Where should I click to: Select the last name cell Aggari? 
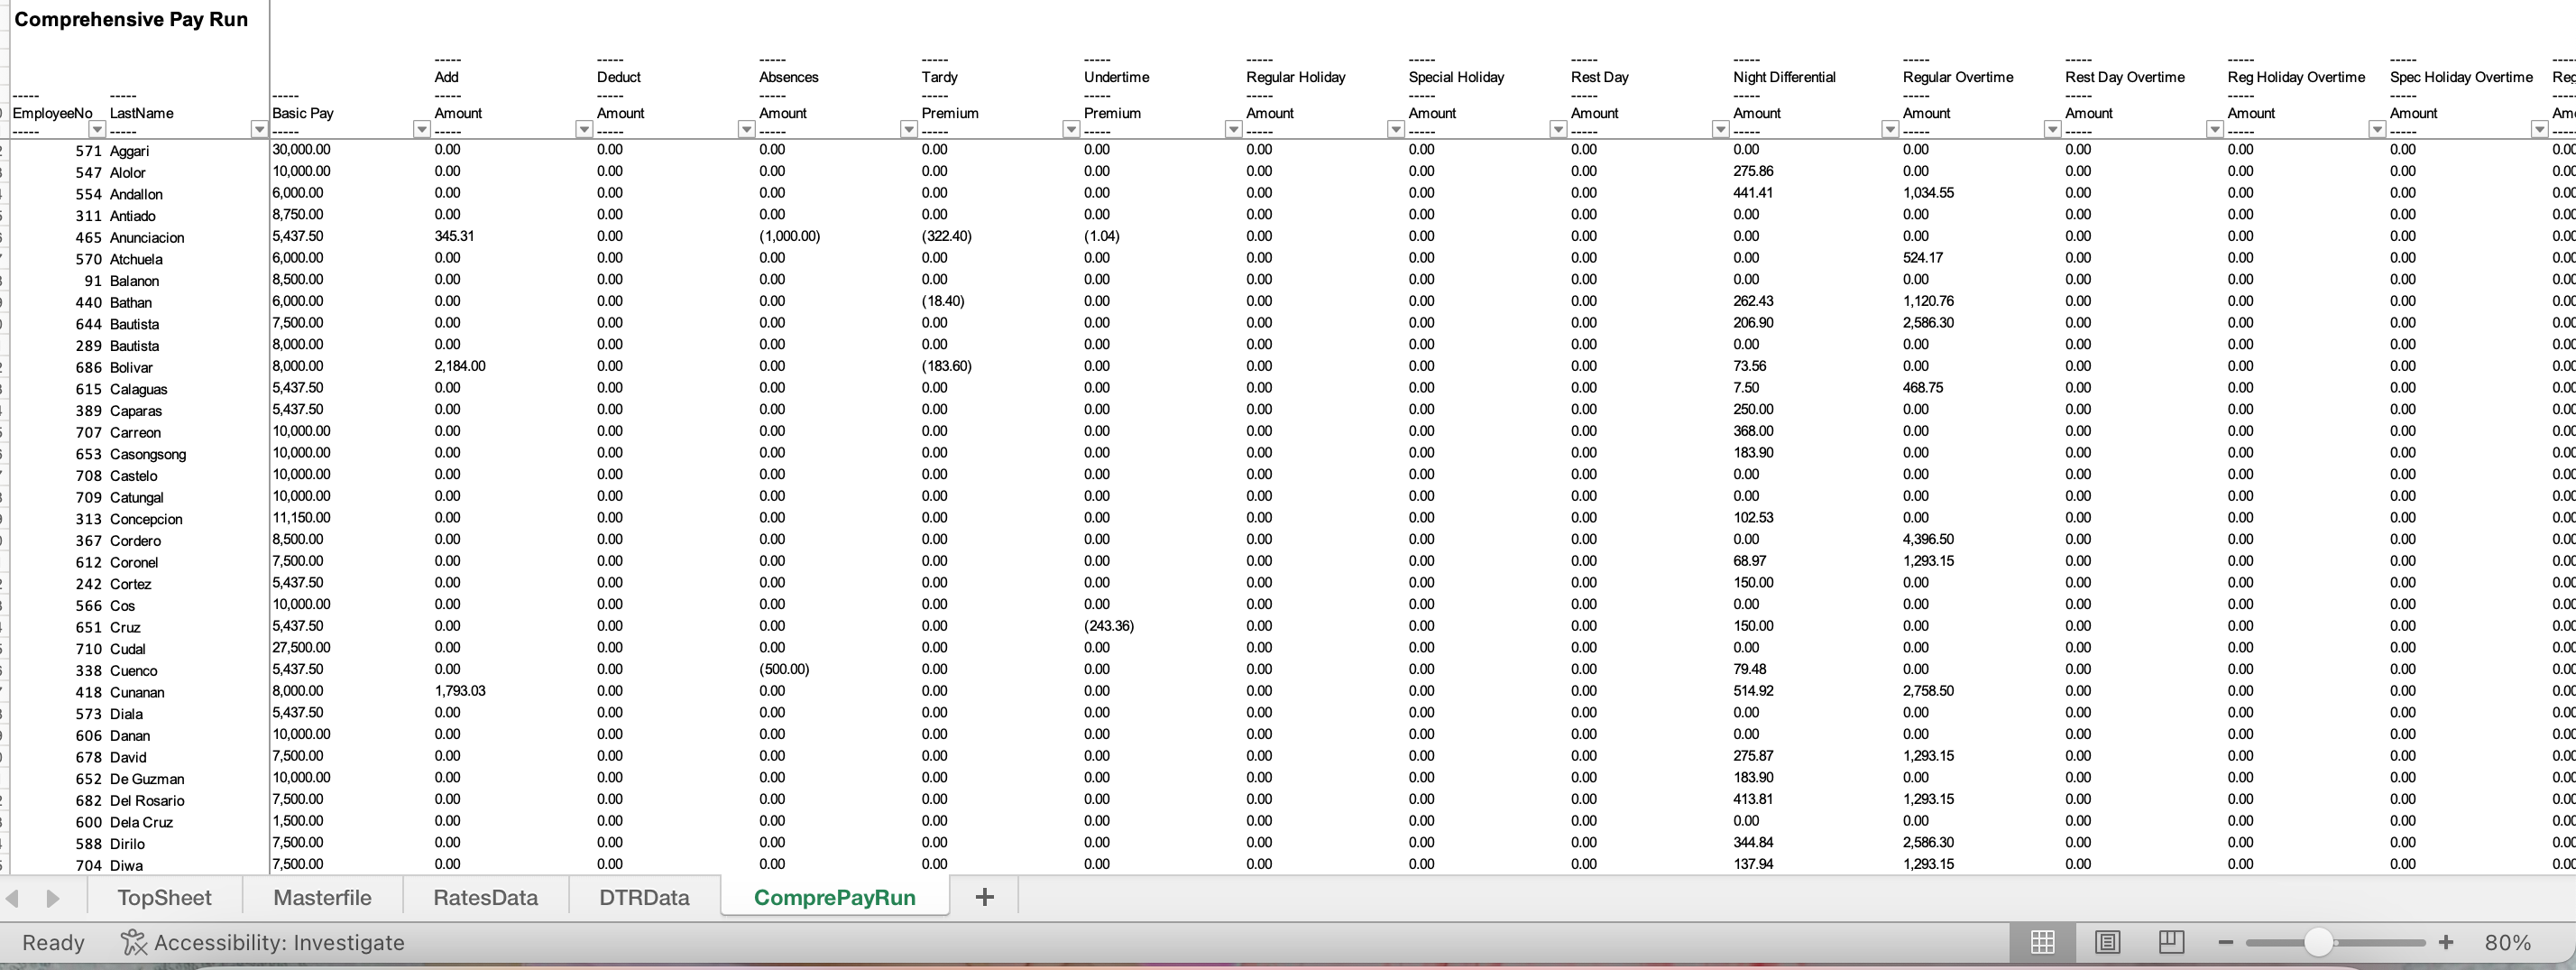pos(129,151)
